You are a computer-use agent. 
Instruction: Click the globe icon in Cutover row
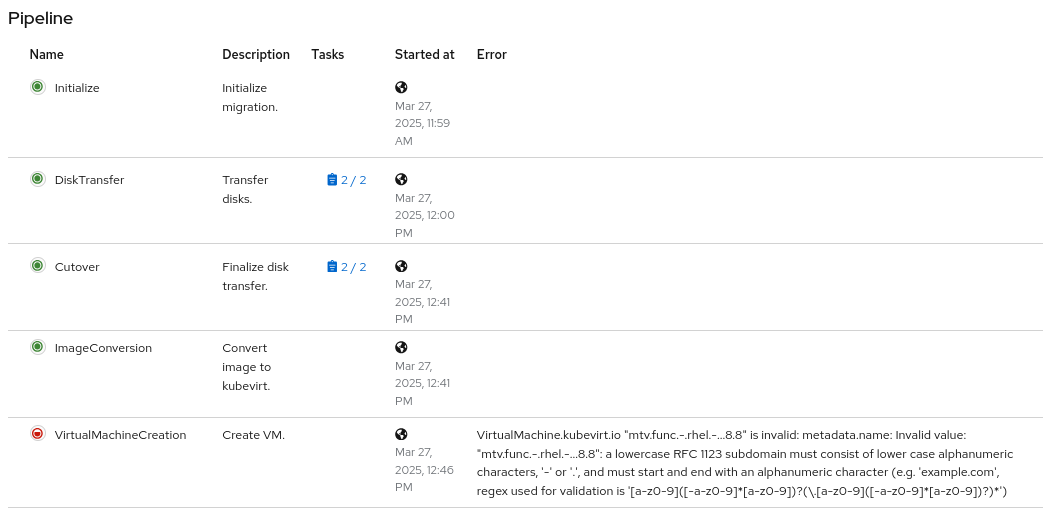click(401, 266)
